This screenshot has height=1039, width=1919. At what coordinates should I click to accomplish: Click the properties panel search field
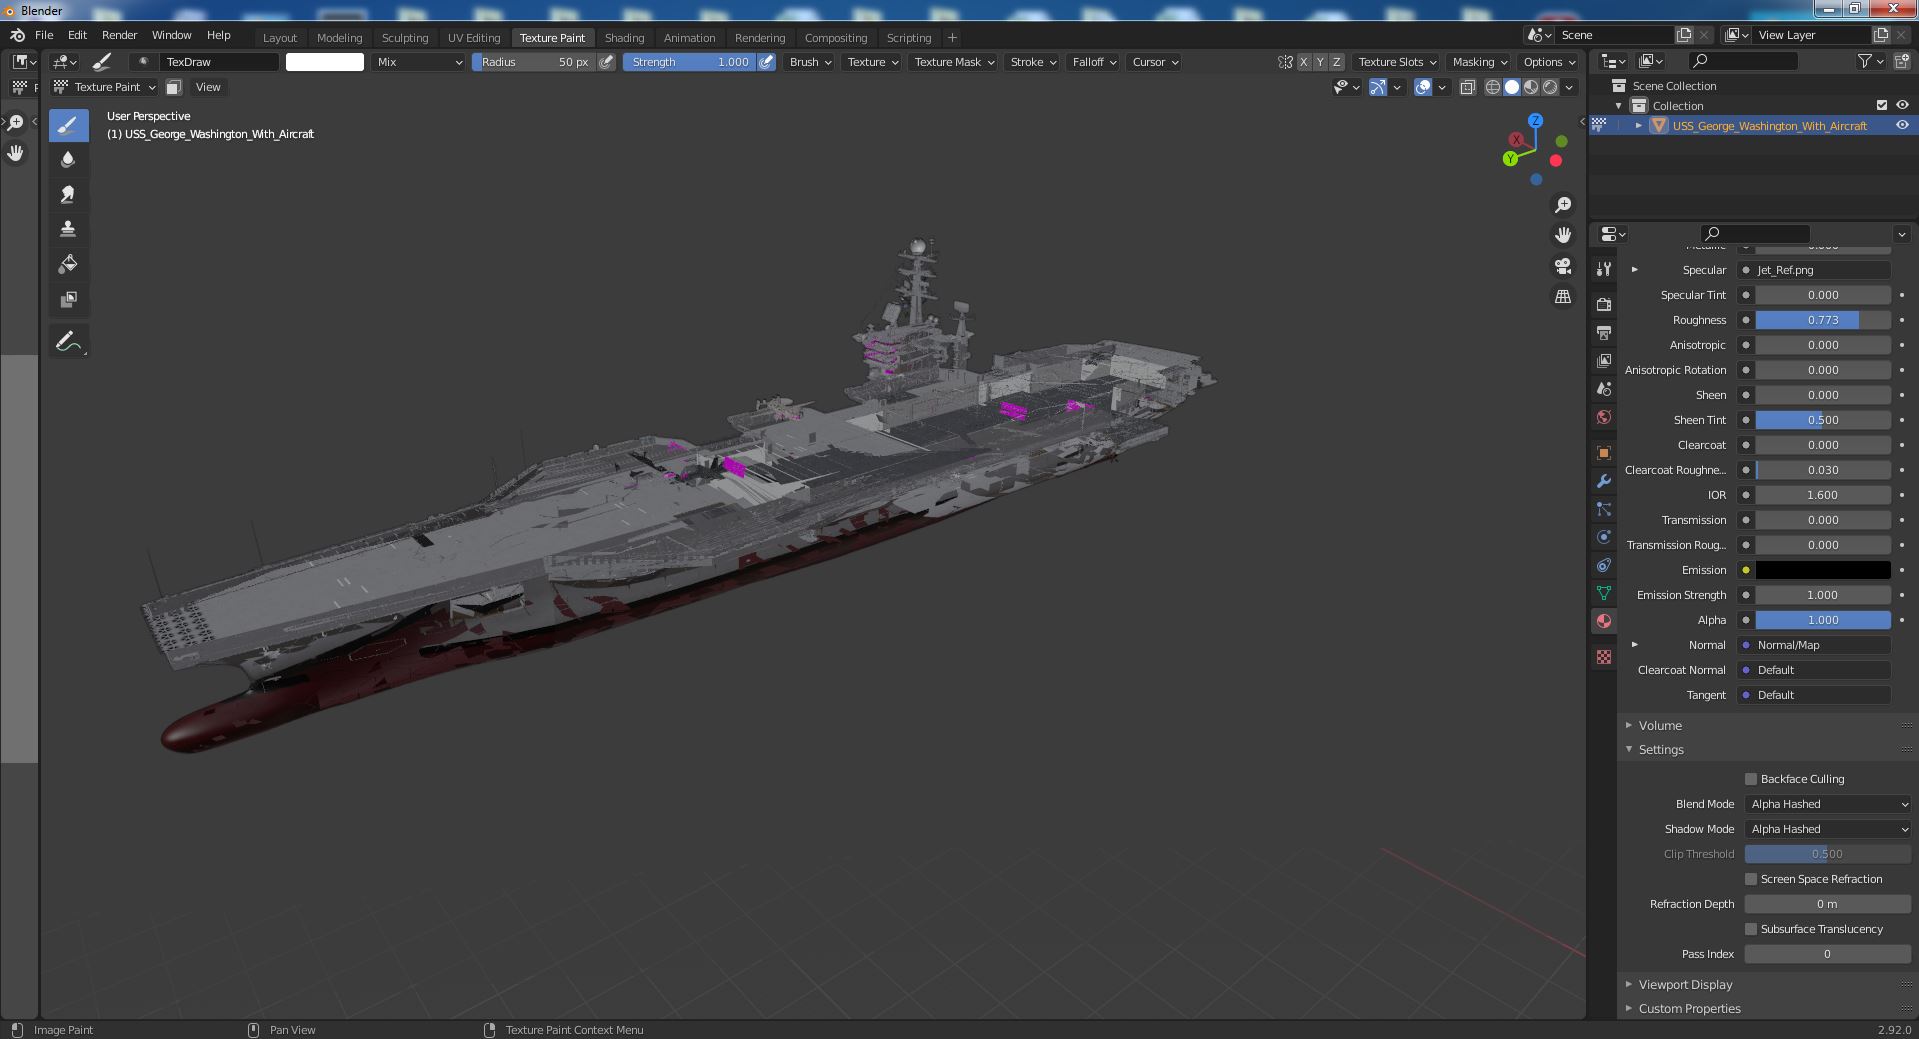(1756, 234)
